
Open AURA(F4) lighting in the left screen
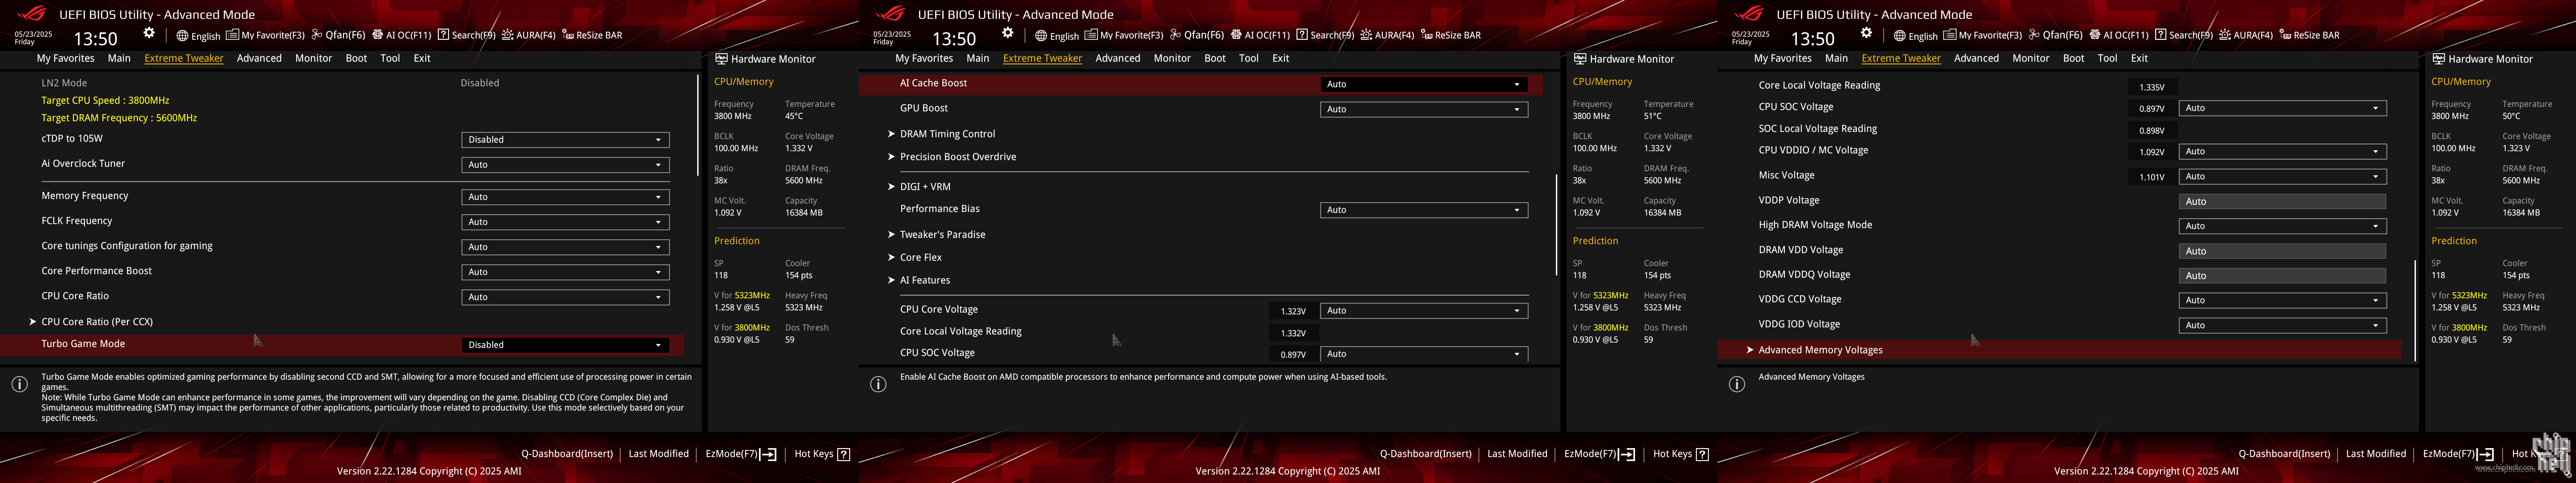528,35
